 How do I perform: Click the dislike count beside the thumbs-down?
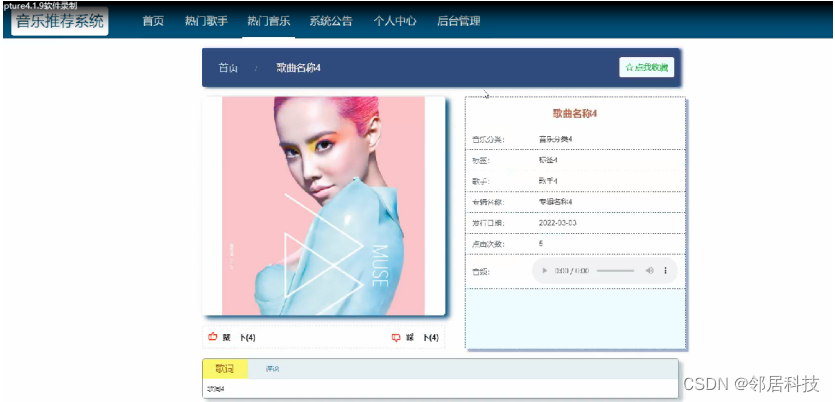(x=431, y=338)
